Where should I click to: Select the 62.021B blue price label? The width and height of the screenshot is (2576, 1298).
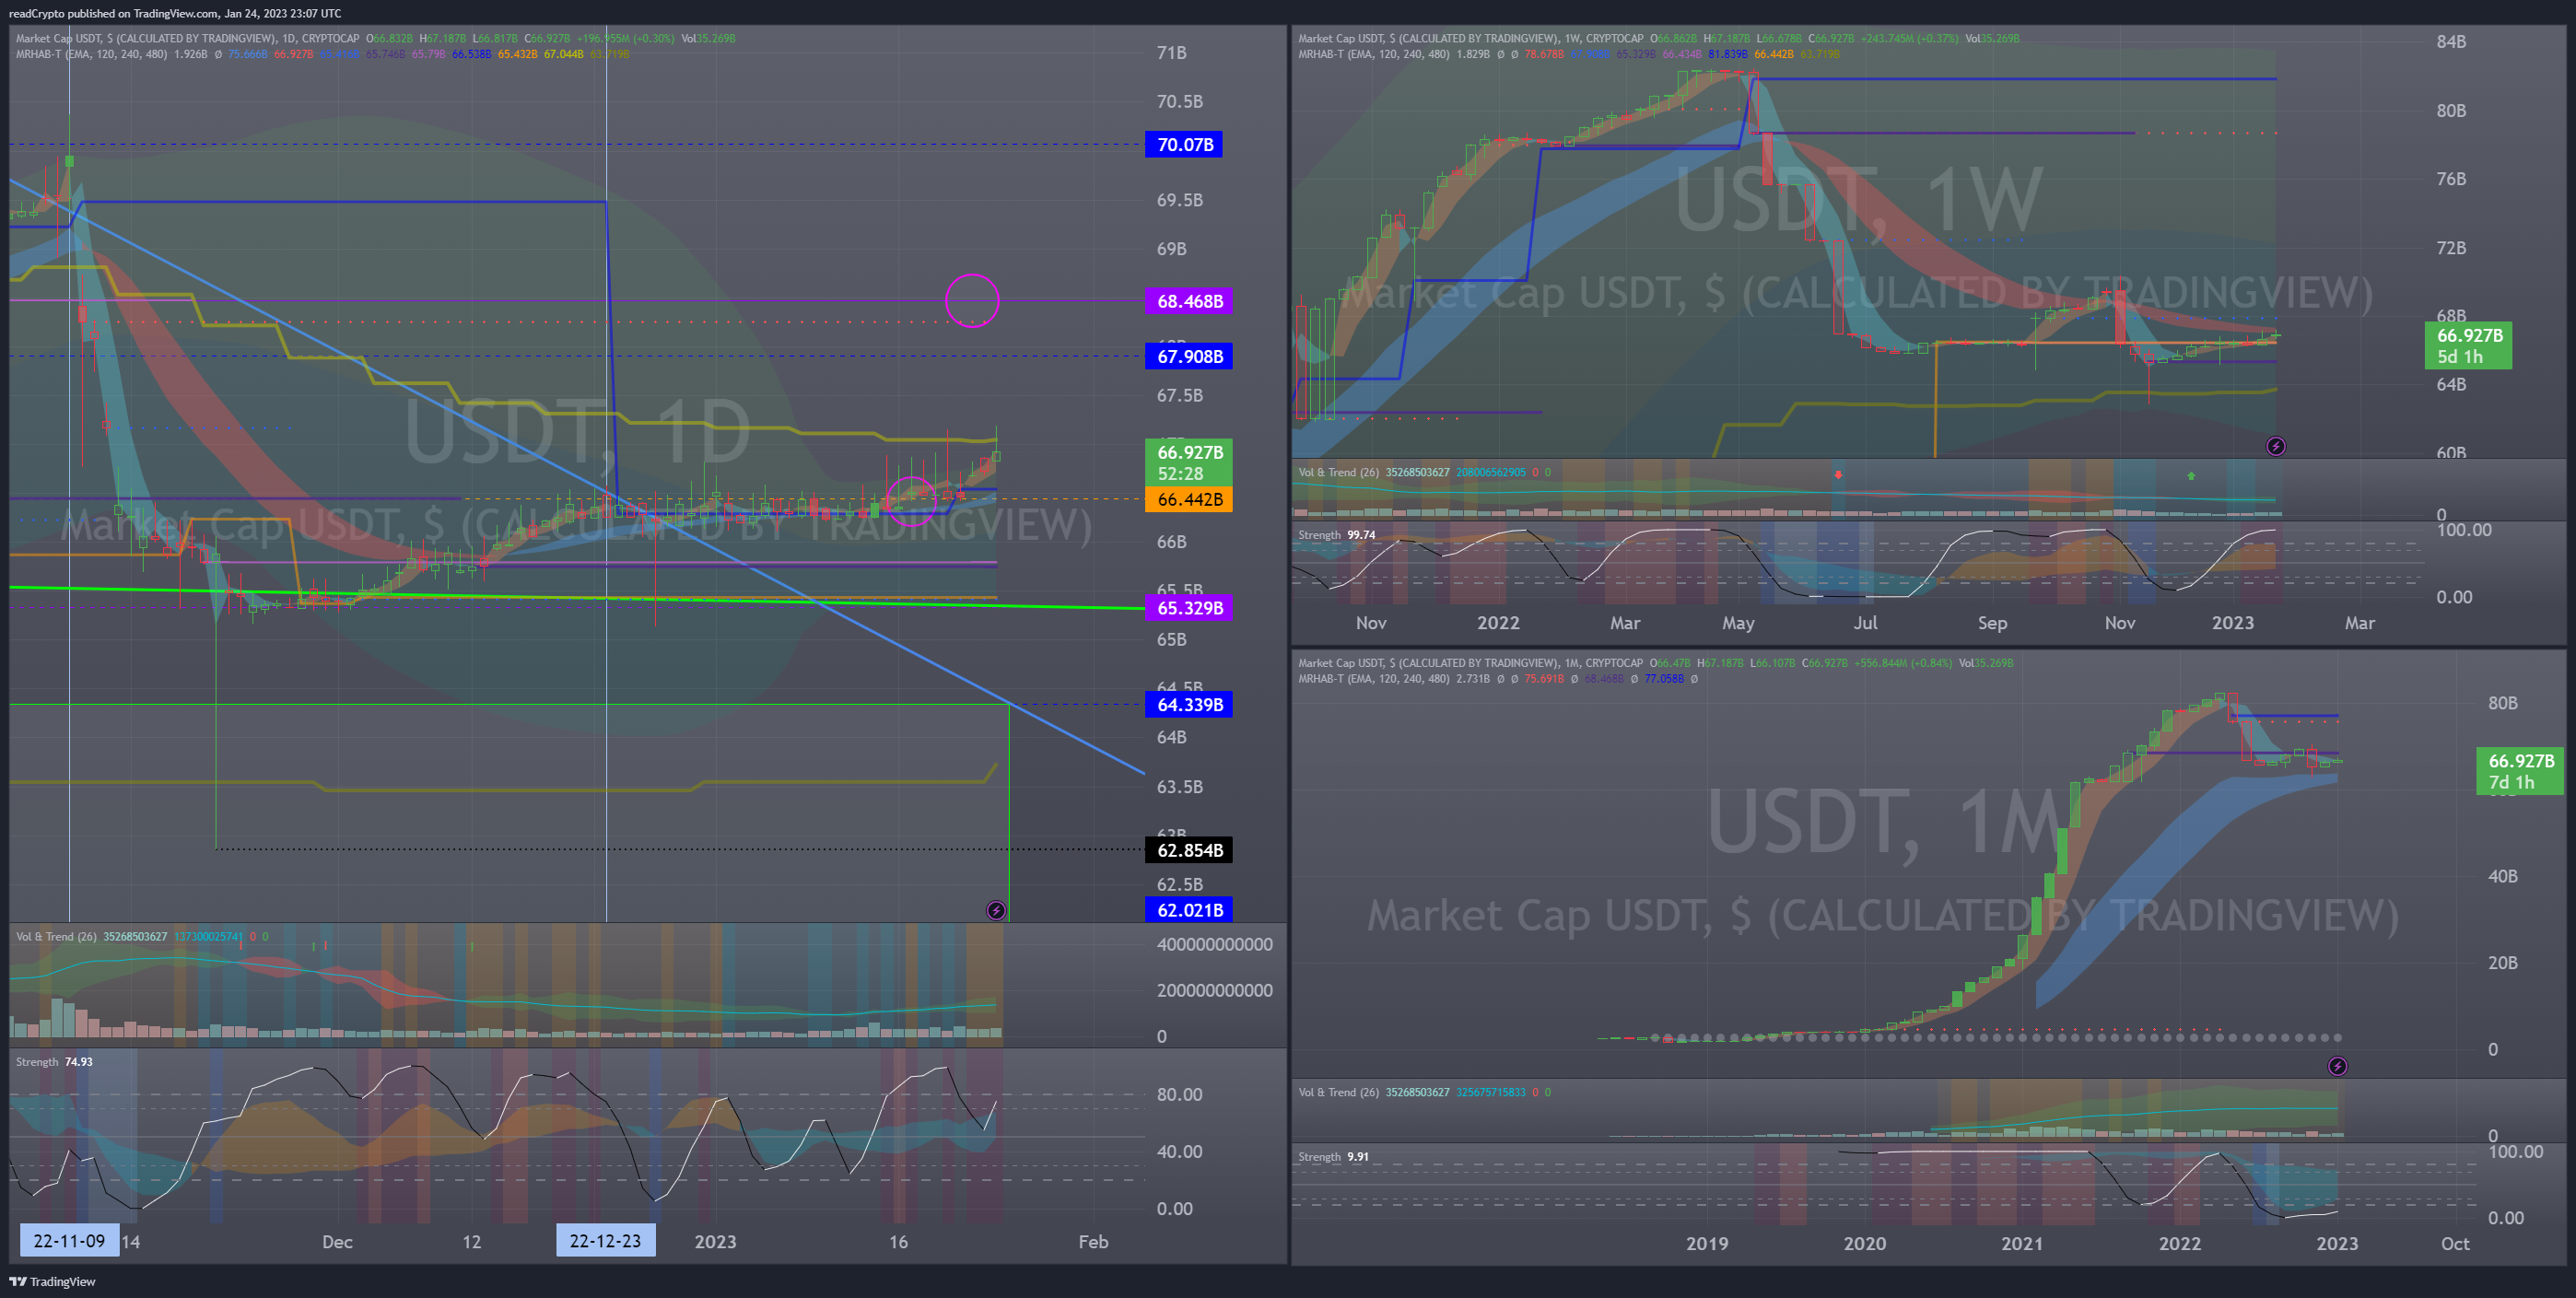click(1189, 910)
